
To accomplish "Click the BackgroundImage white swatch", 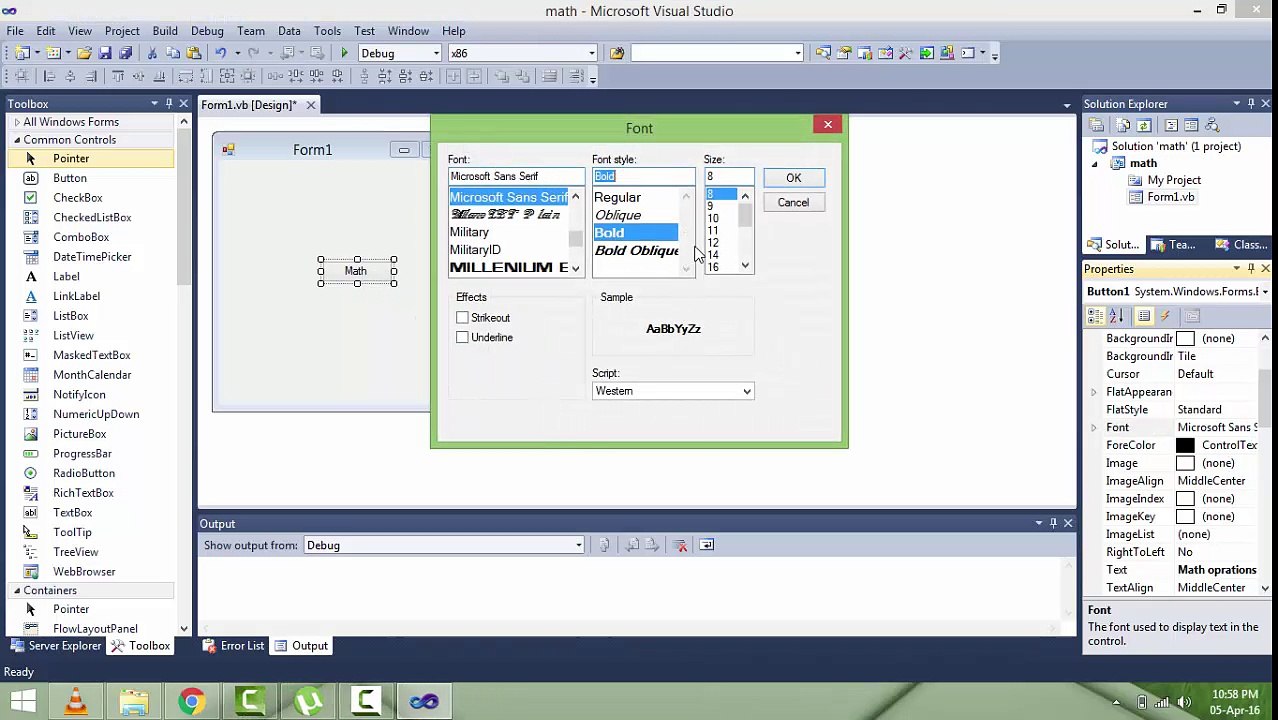I will (x=1185, y=339).
